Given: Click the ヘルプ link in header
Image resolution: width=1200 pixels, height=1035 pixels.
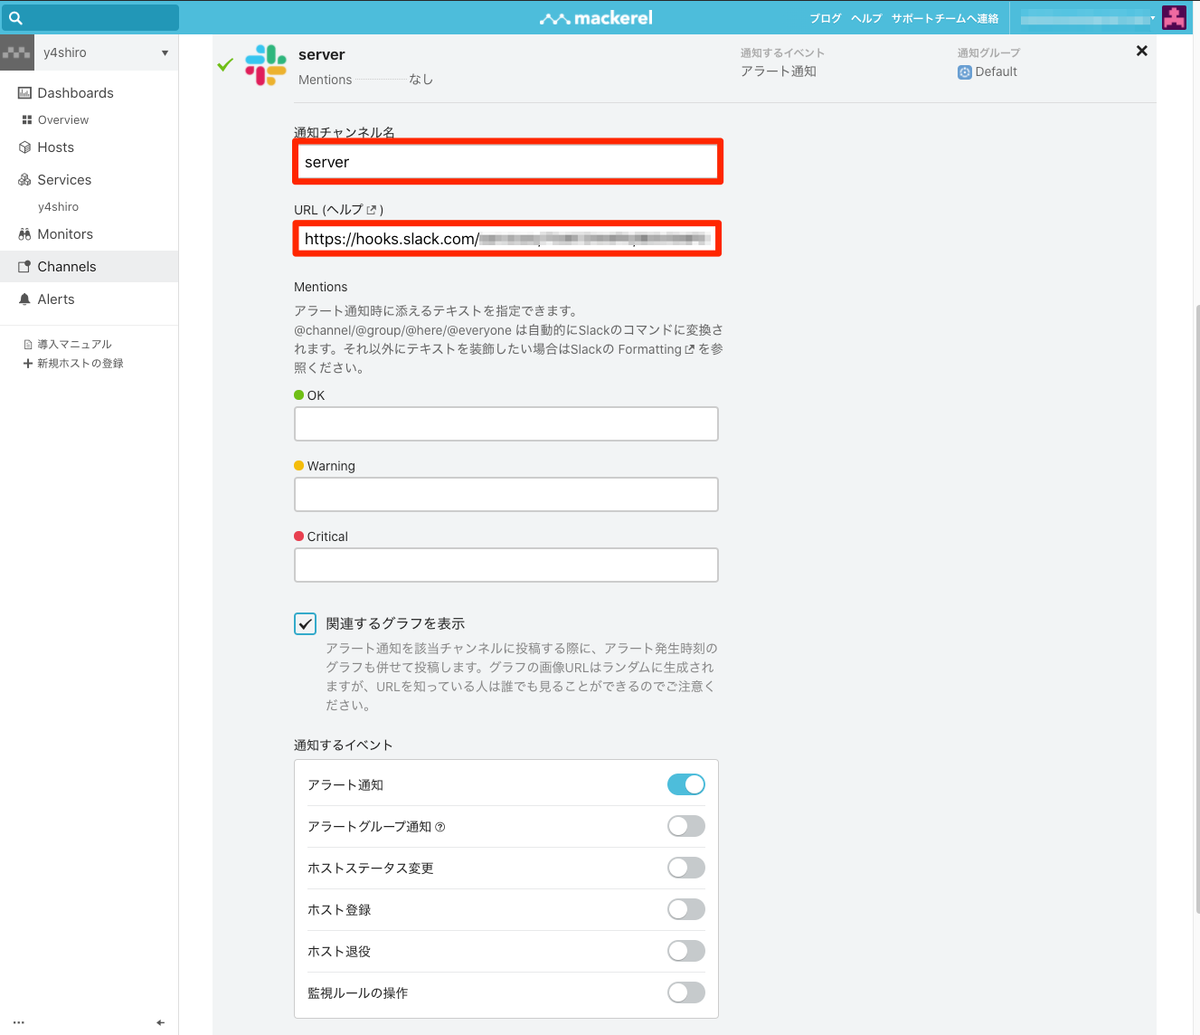Looking at the screenshot, I should (866, 18).
